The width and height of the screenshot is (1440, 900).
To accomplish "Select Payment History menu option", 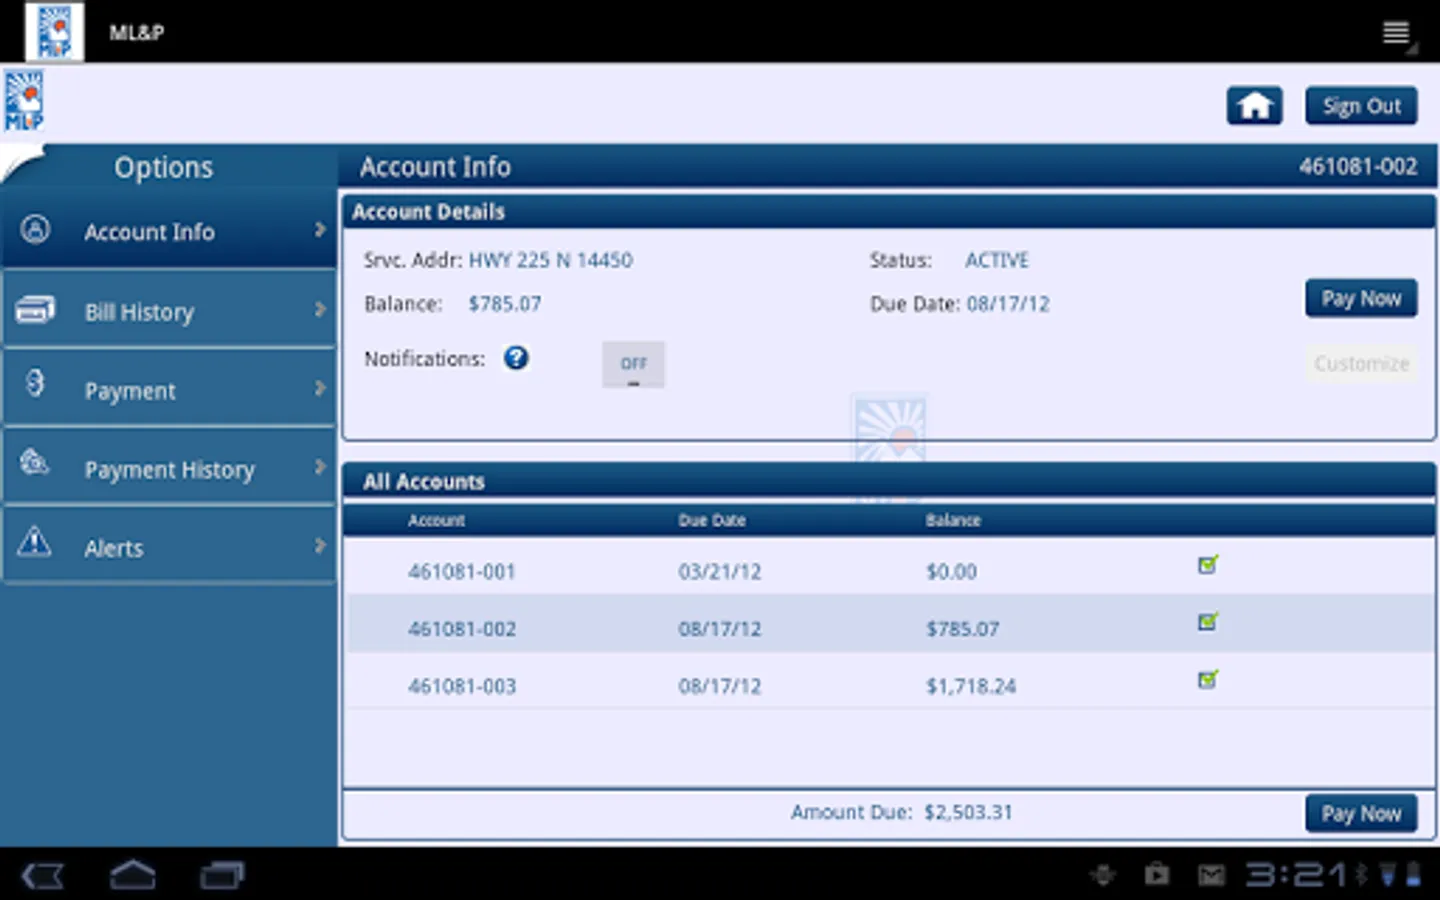I will pos(169,467).
